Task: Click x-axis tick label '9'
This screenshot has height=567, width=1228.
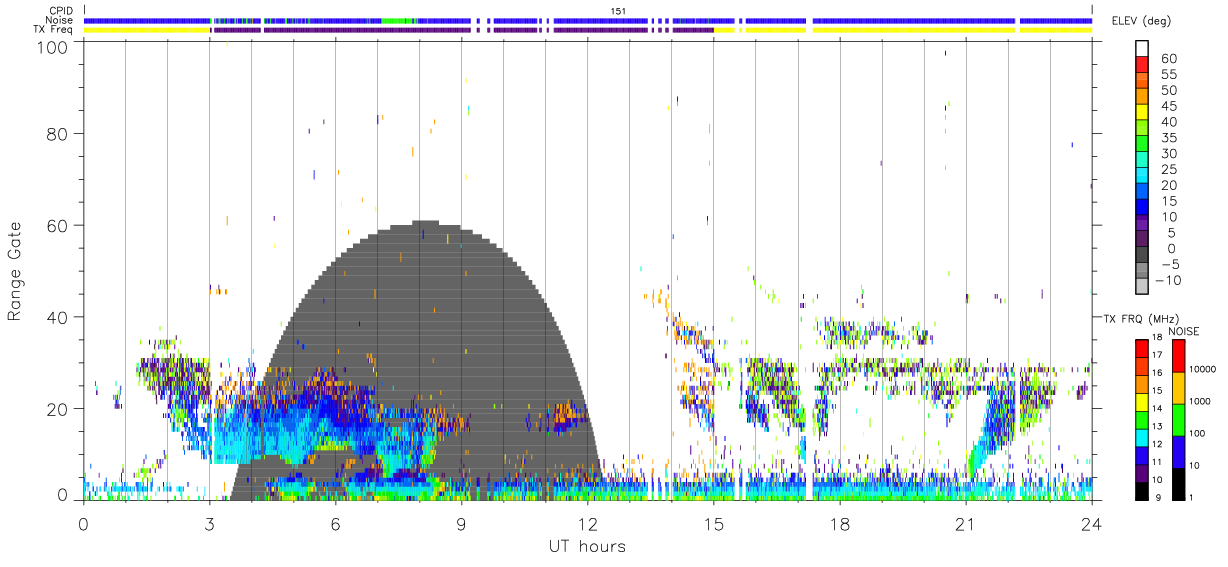Action: click(461, 522)
